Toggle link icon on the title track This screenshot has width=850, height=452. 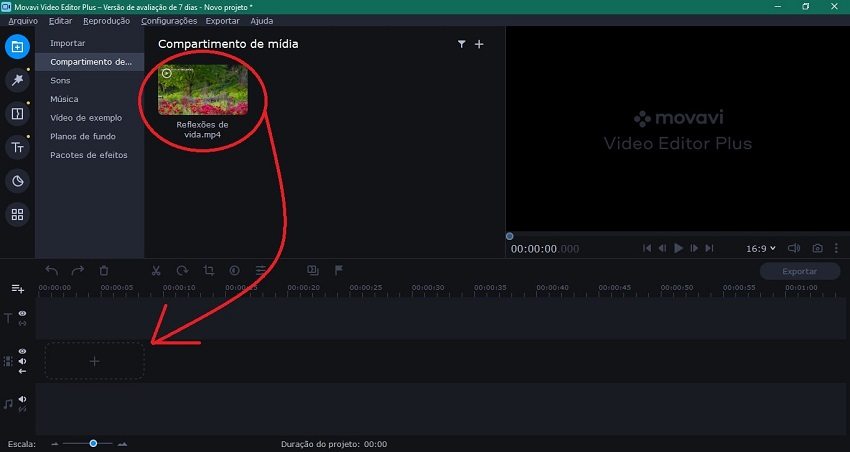[22, 323]
